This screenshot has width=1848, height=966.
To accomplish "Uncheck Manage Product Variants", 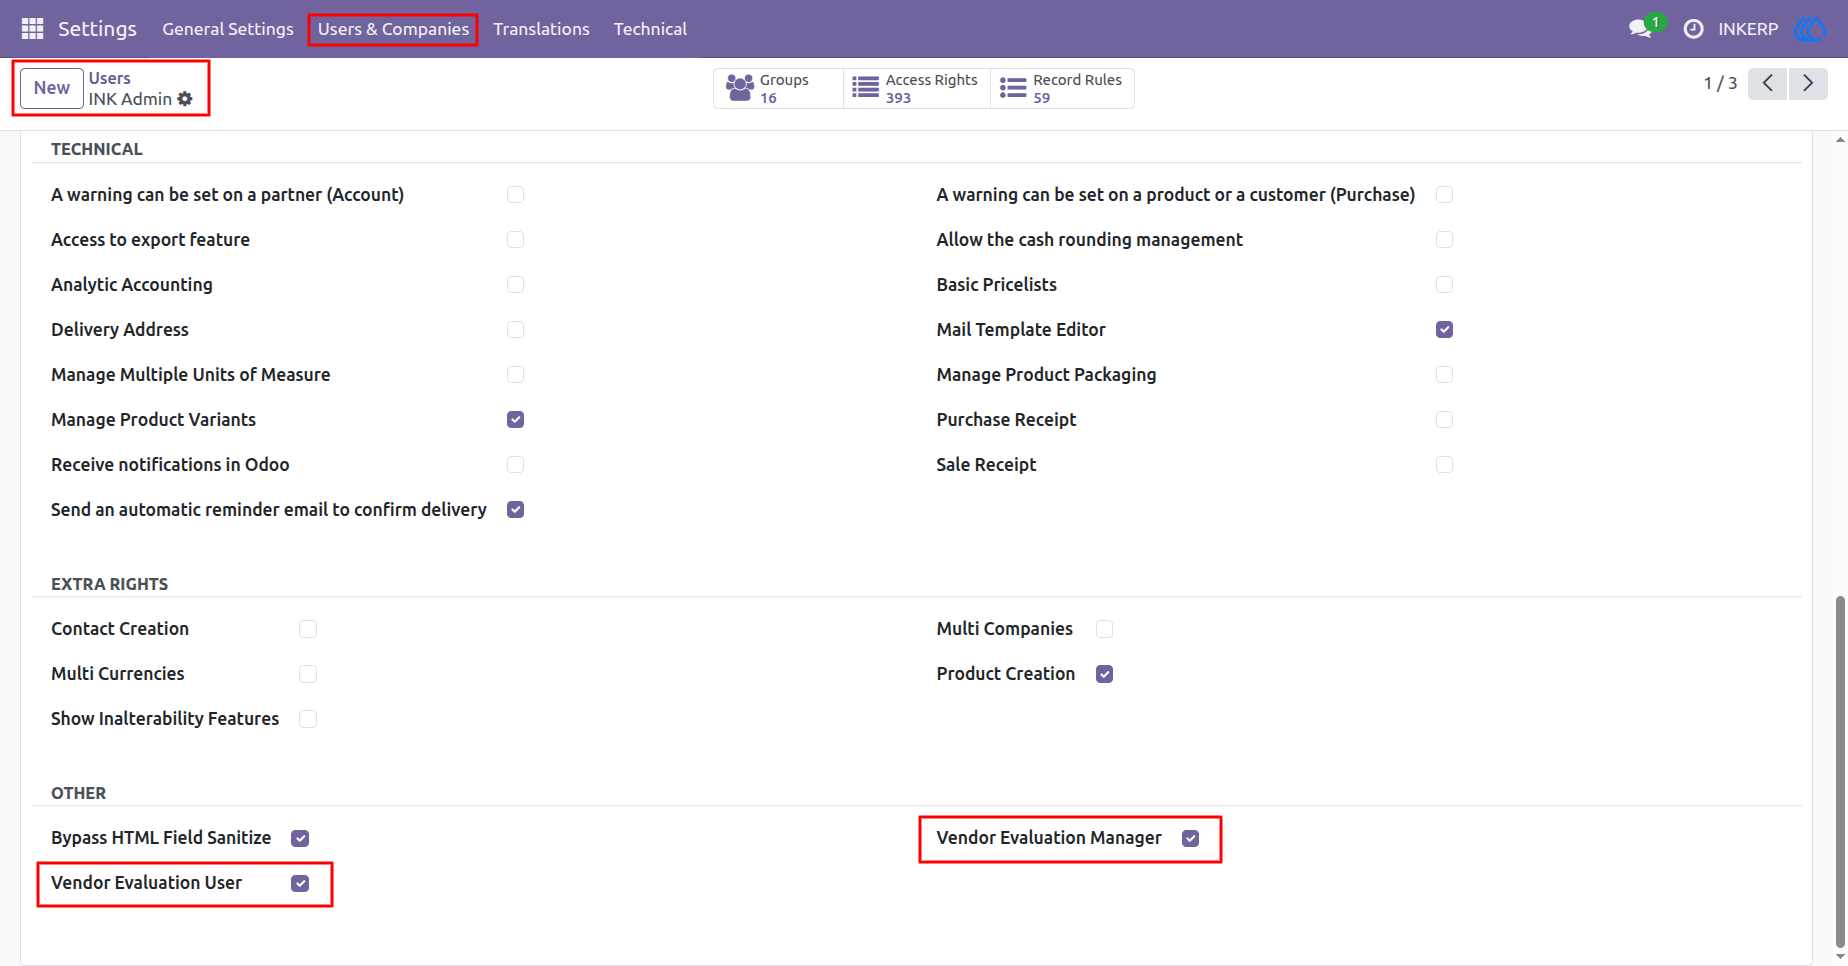I will (515, 420).
